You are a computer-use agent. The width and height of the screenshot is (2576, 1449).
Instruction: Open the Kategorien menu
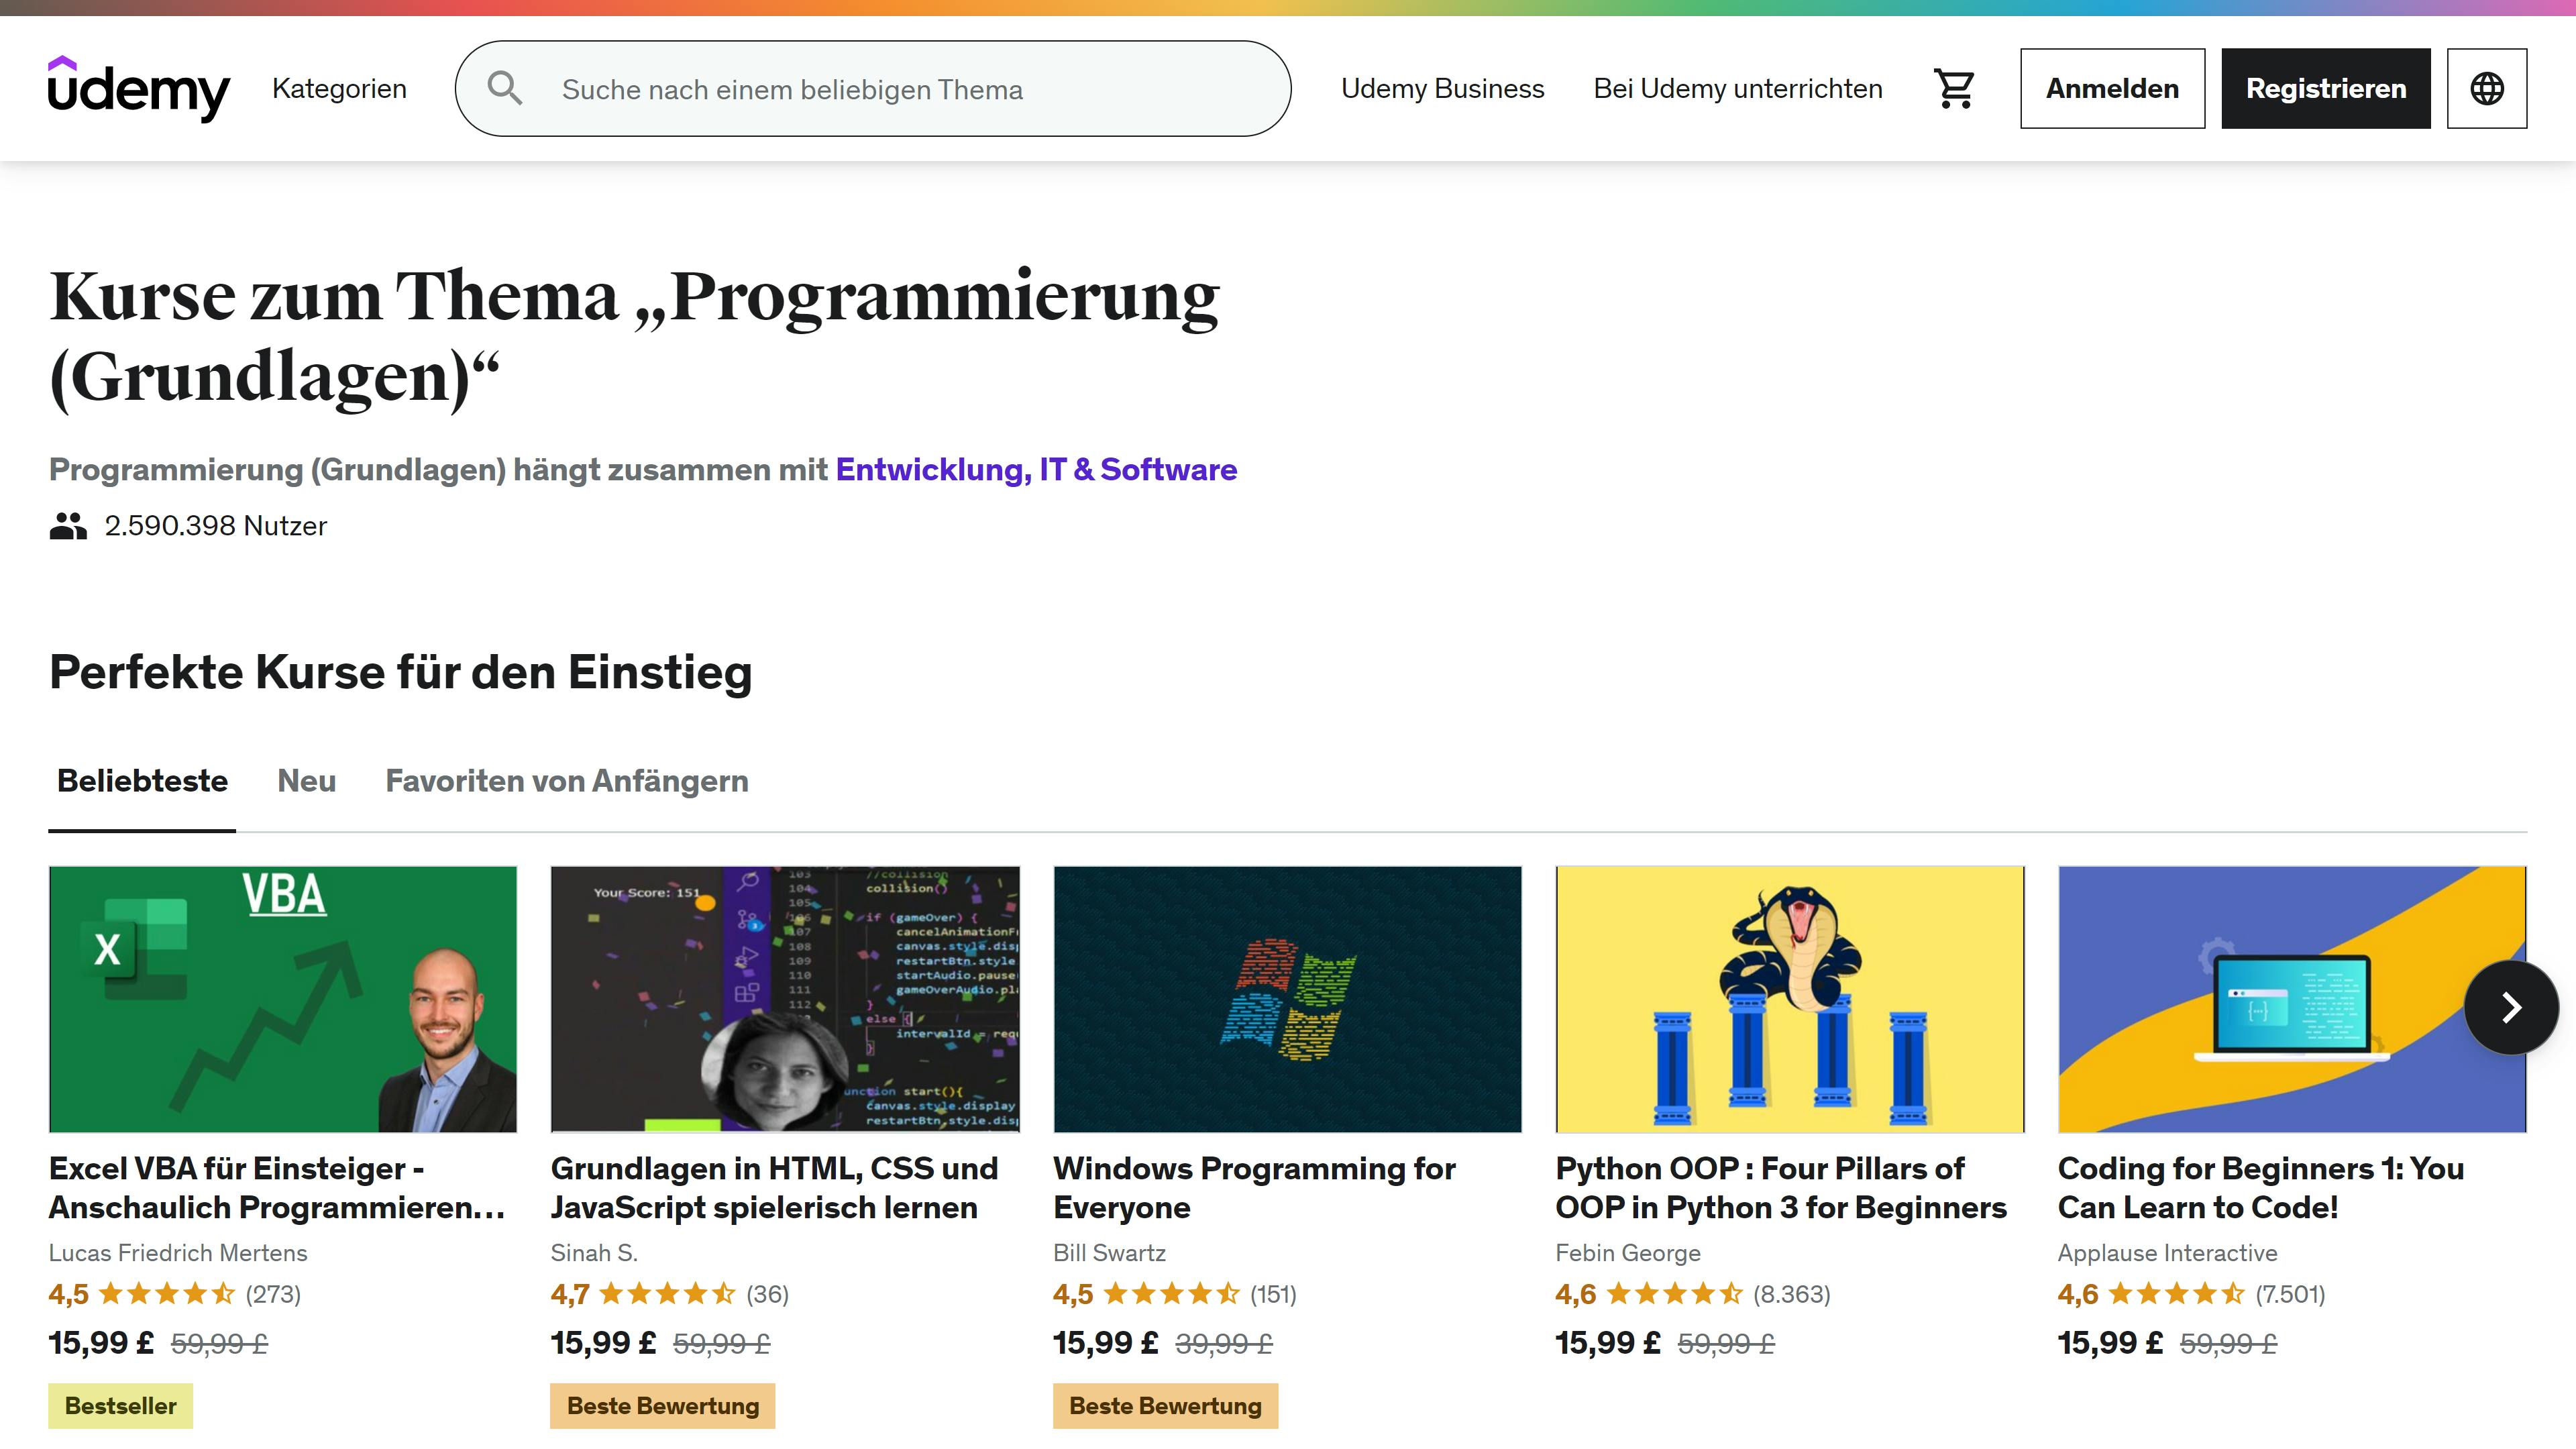point(339,88)
